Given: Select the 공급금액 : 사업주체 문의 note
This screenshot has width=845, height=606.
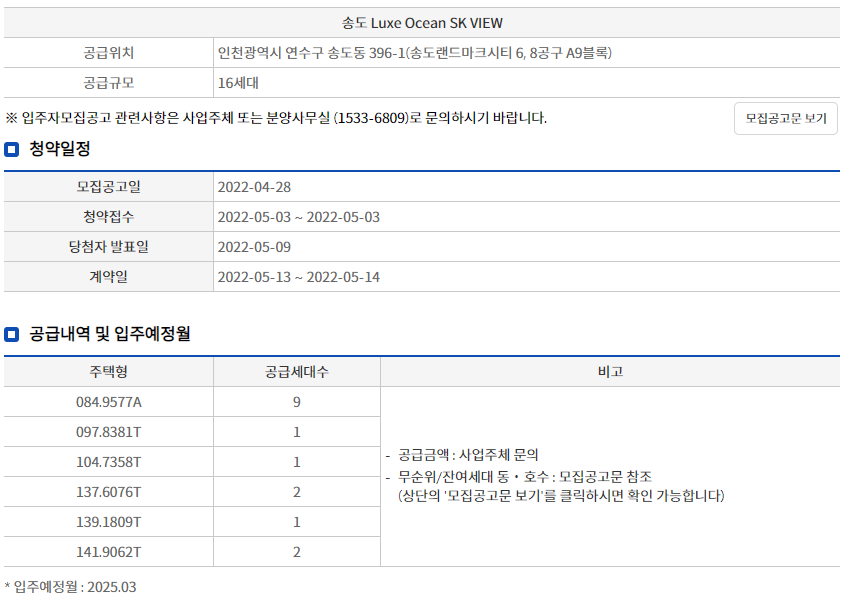Looking at the screenshot, I should pos(468,455).
